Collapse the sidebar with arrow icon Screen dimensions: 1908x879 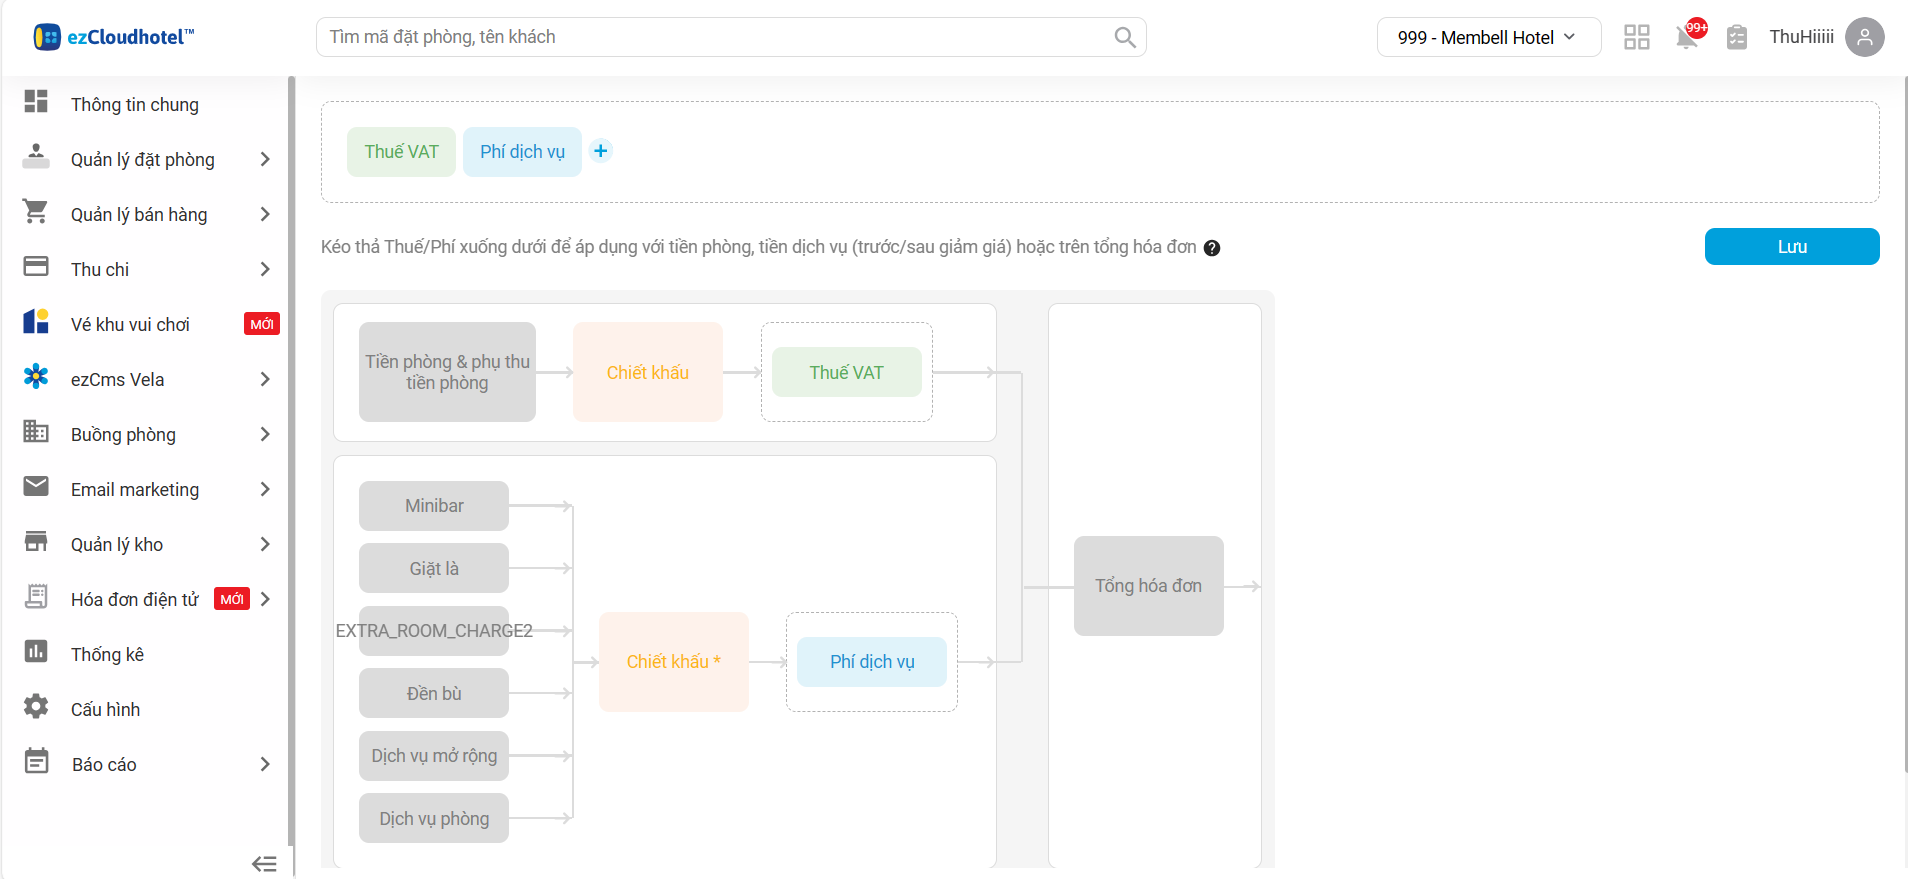point(264,864)
